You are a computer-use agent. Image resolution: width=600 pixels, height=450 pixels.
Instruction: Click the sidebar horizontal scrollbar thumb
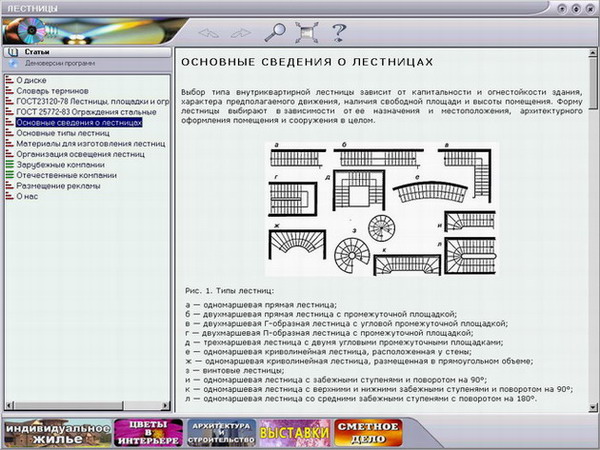69,405
